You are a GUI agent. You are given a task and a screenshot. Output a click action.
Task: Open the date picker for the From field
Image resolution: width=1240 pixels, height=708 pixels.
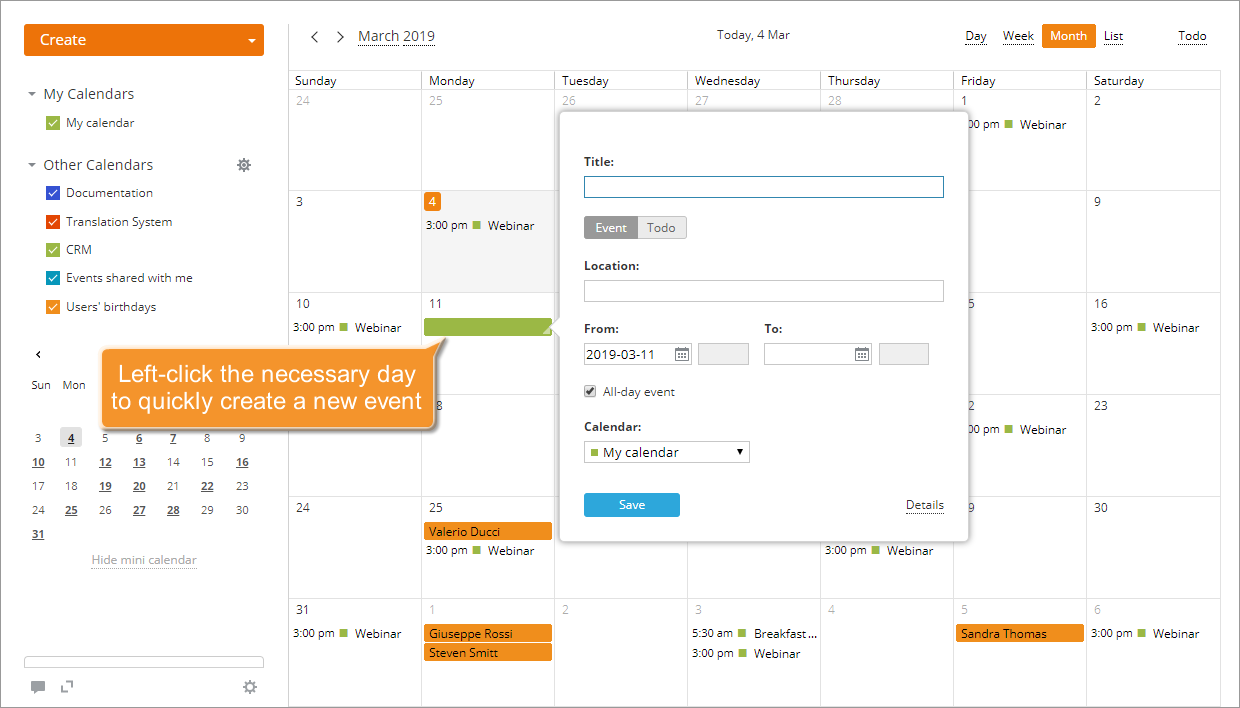[x=681, y=353]
